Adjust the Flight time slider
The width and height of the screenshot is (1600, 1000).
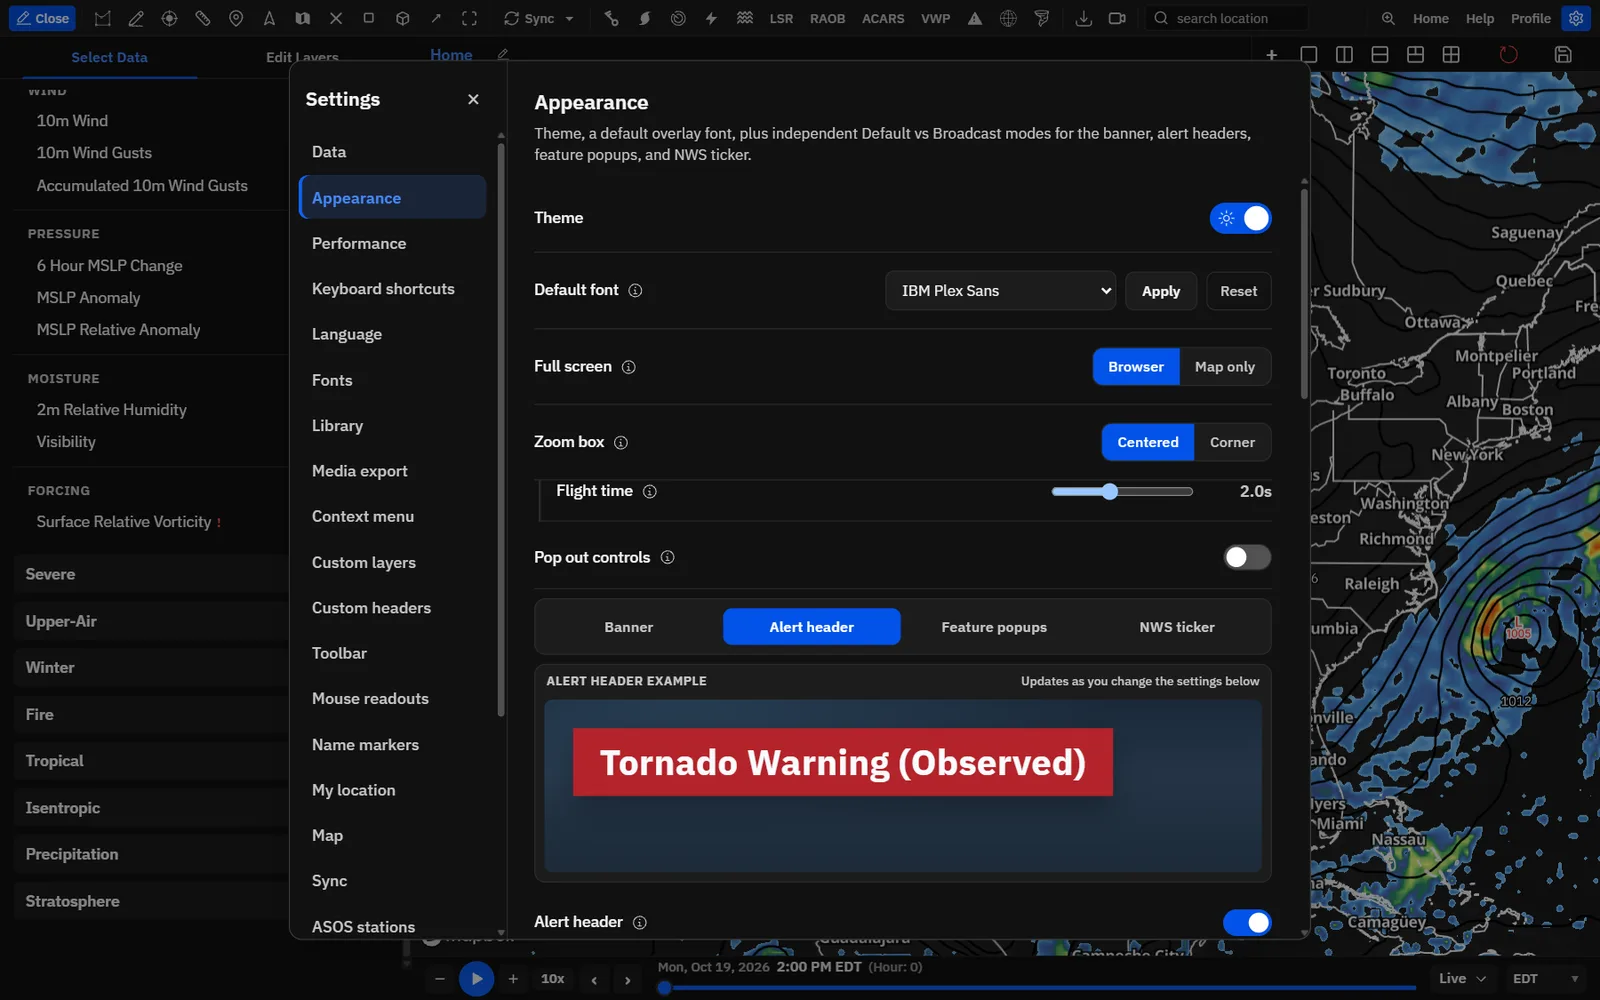coord(1122,491)
